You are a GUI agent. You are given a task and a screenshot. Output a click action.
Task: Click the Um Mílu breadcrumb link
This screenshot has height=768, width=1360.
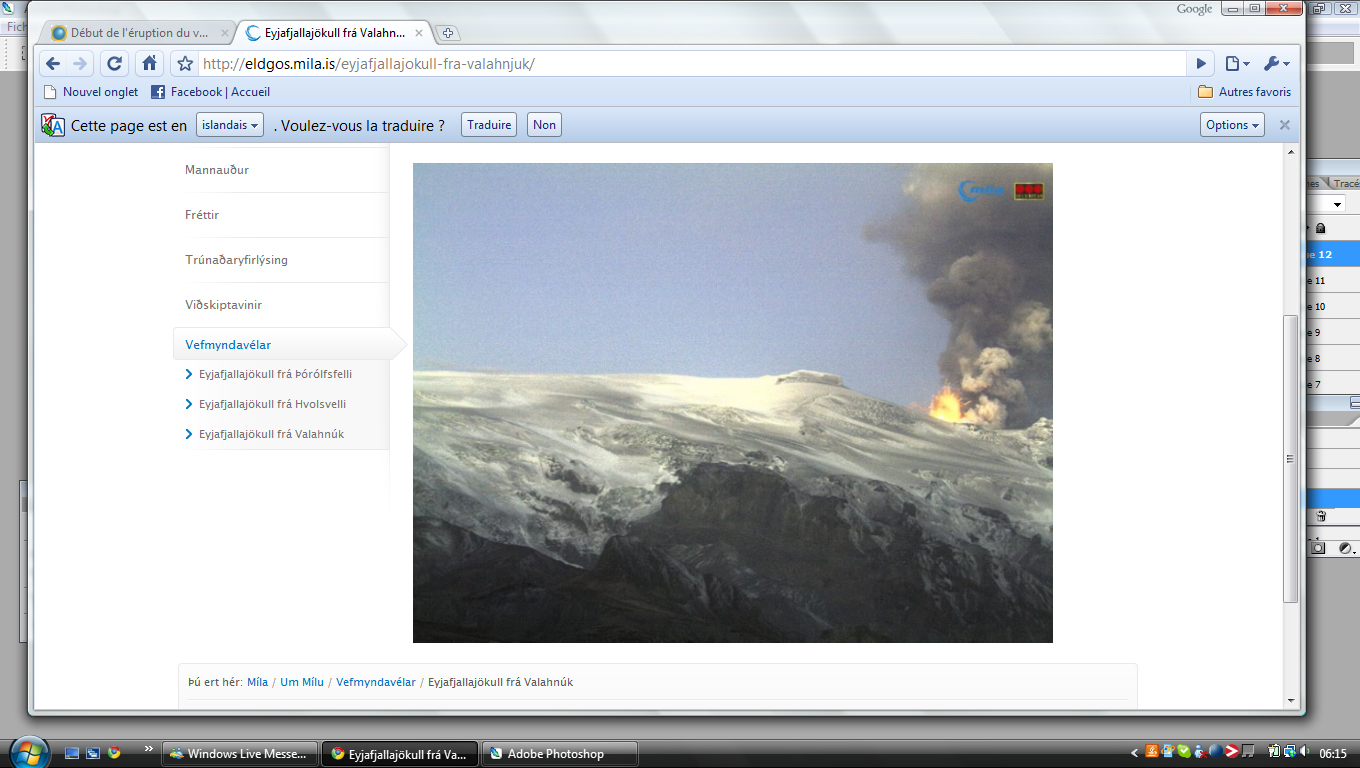pyautogui.click(x=302, y=682)
